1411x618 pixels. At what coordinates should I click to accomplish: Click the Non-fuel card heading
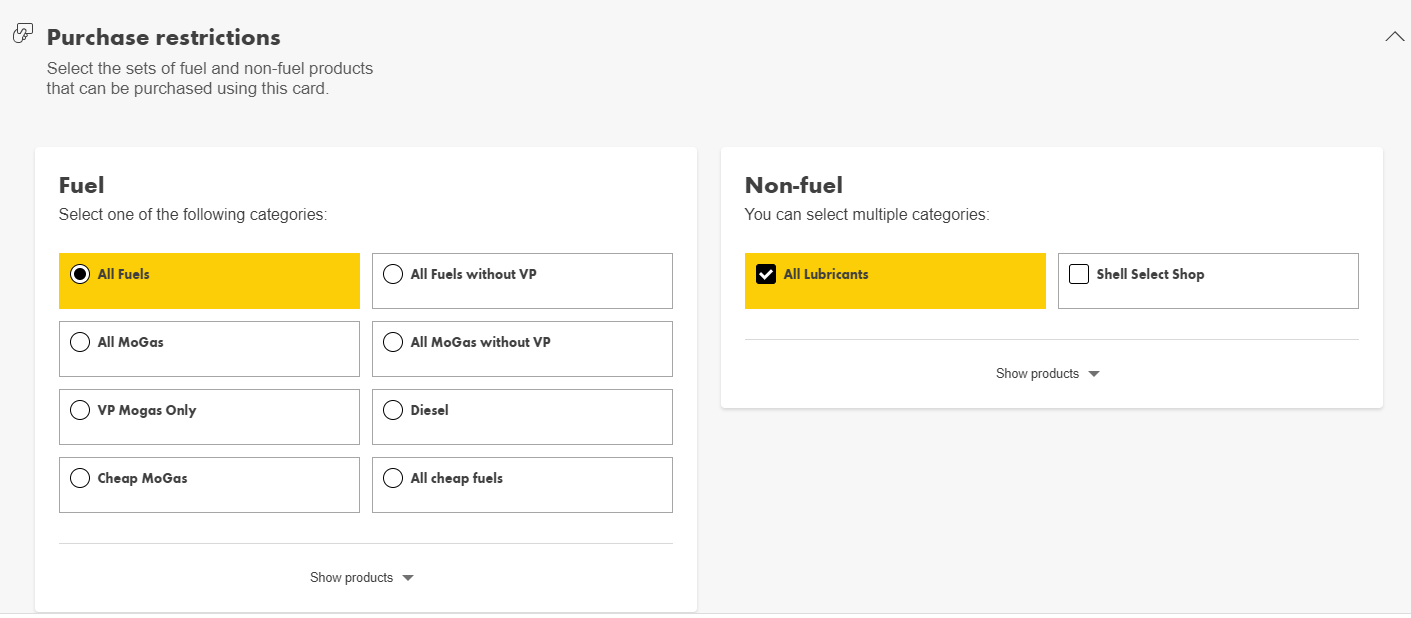pos(794,185)
